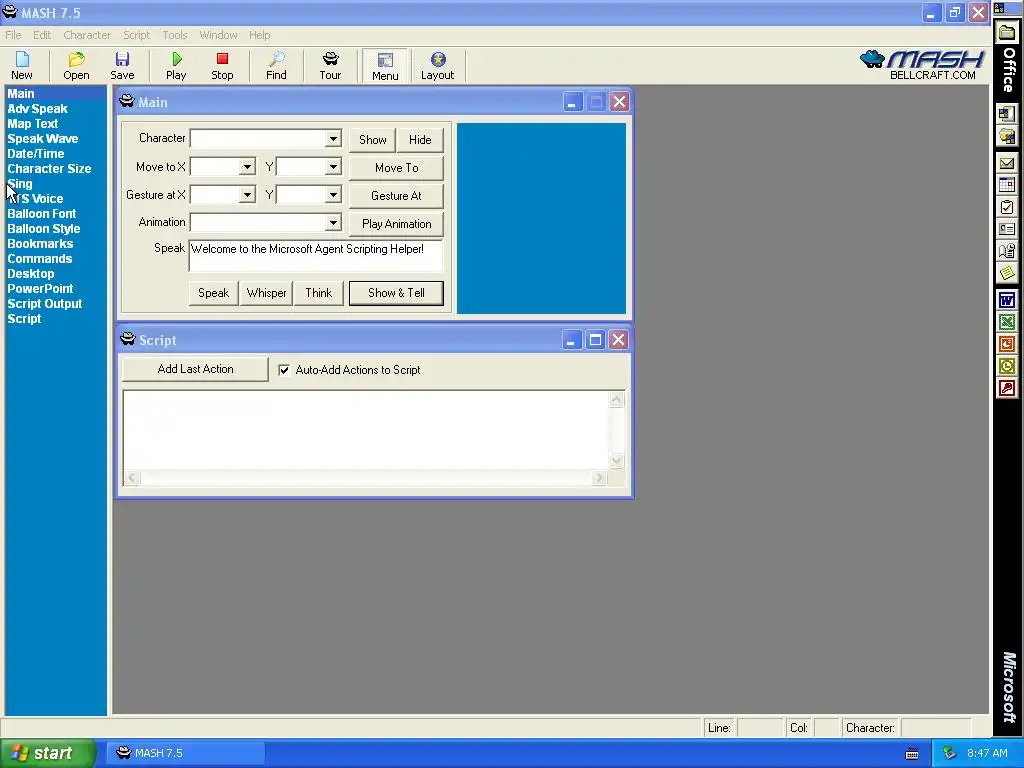Click the Add Last Action button
Viewport: 1024px width, 768px height.
click(195, 369)
